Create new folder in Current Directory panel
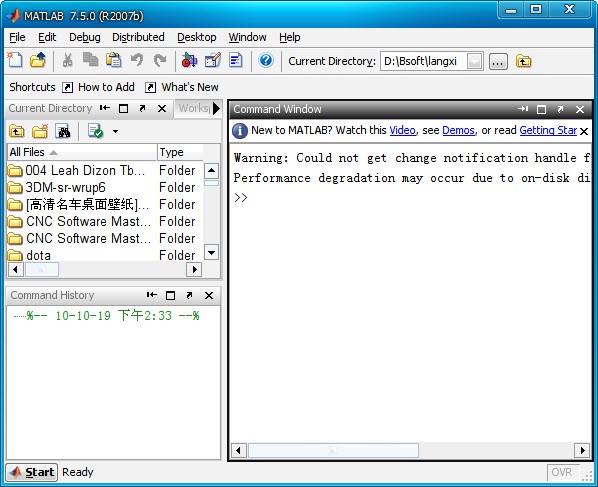Image resolution: width=598 pixels, height=487 pixels. 40,131
